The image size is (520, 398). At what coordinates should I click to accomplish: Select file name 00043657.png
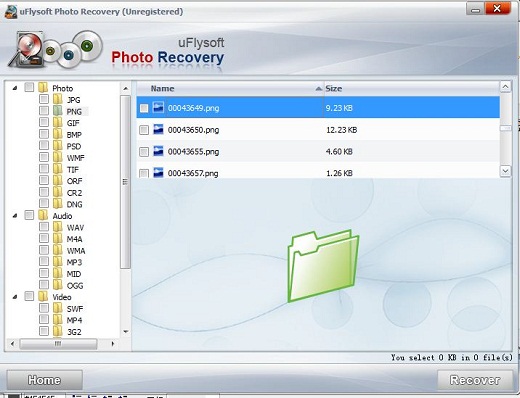click(193, 173)
